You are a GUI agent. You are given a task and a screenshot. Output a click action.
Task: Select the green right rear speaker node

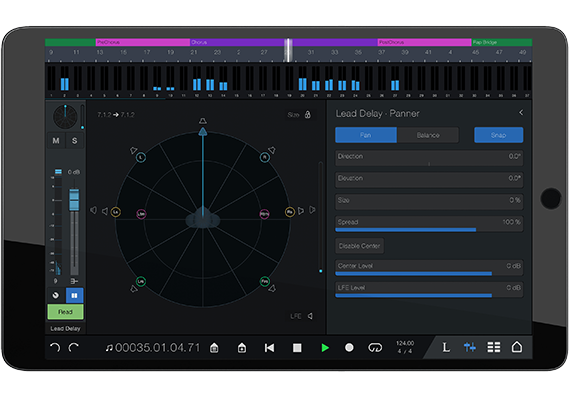pyautogui.click(x=265, y=281)
